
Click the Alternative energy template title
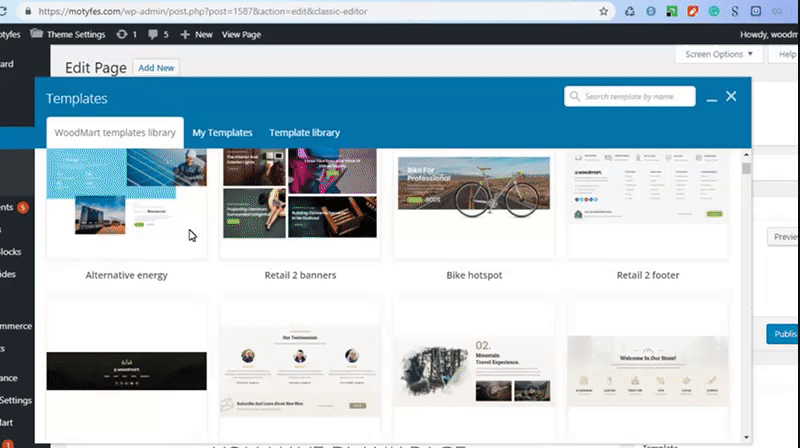click(127, 275)
